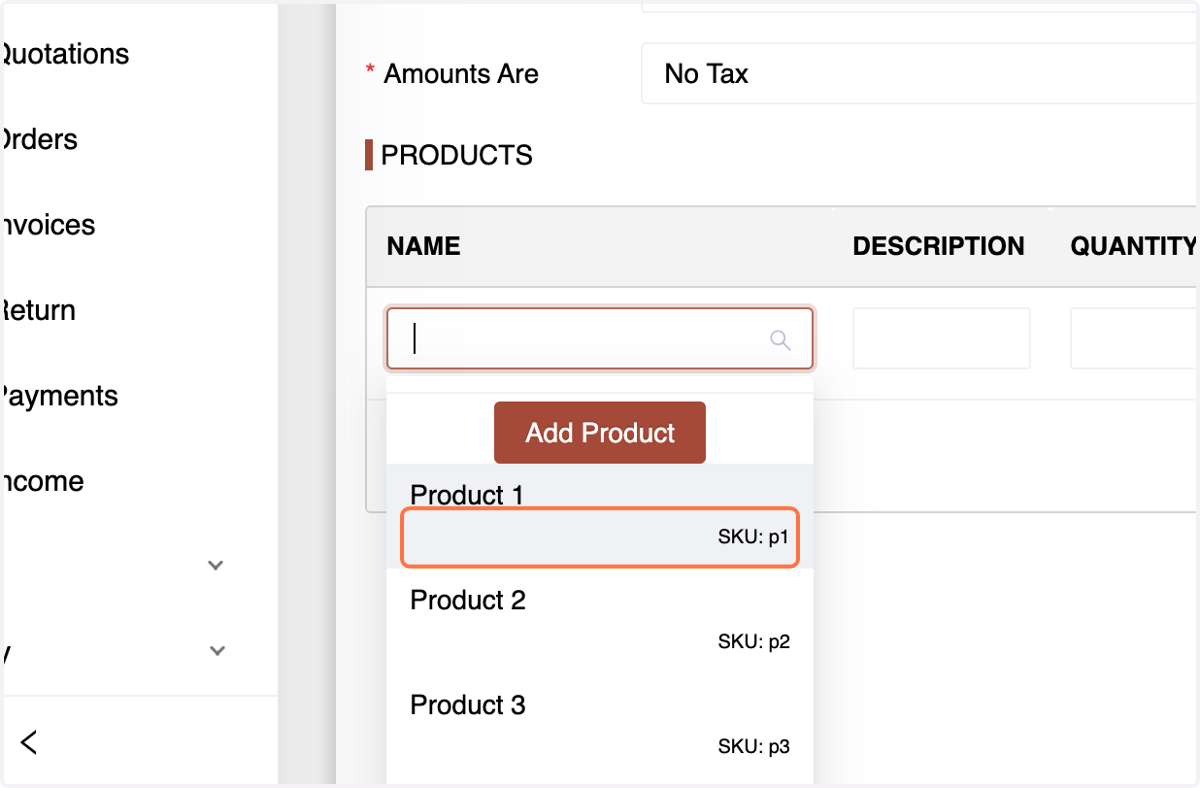This screenshot has height=788, width=1200.
Task: Collapse the sidebar with the back arrow
Action: (x=29, y=742)
